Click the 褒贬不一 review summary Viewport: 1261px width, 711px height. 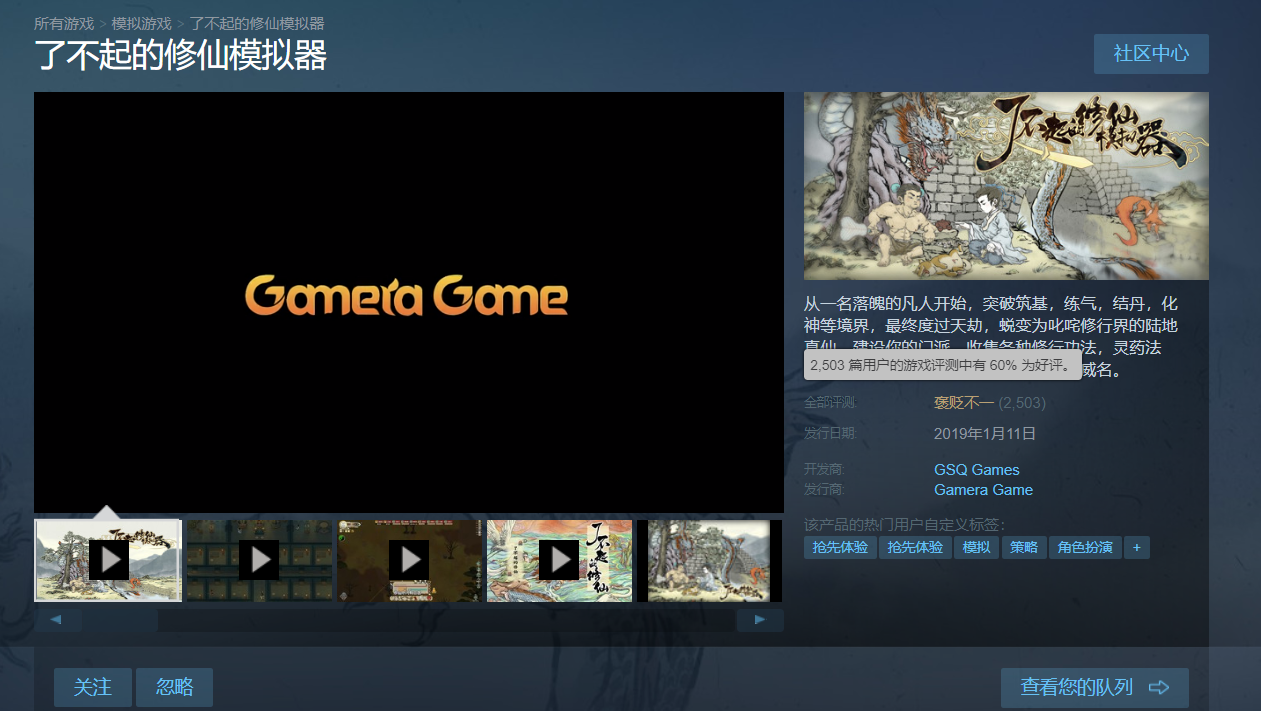point(964,403)
